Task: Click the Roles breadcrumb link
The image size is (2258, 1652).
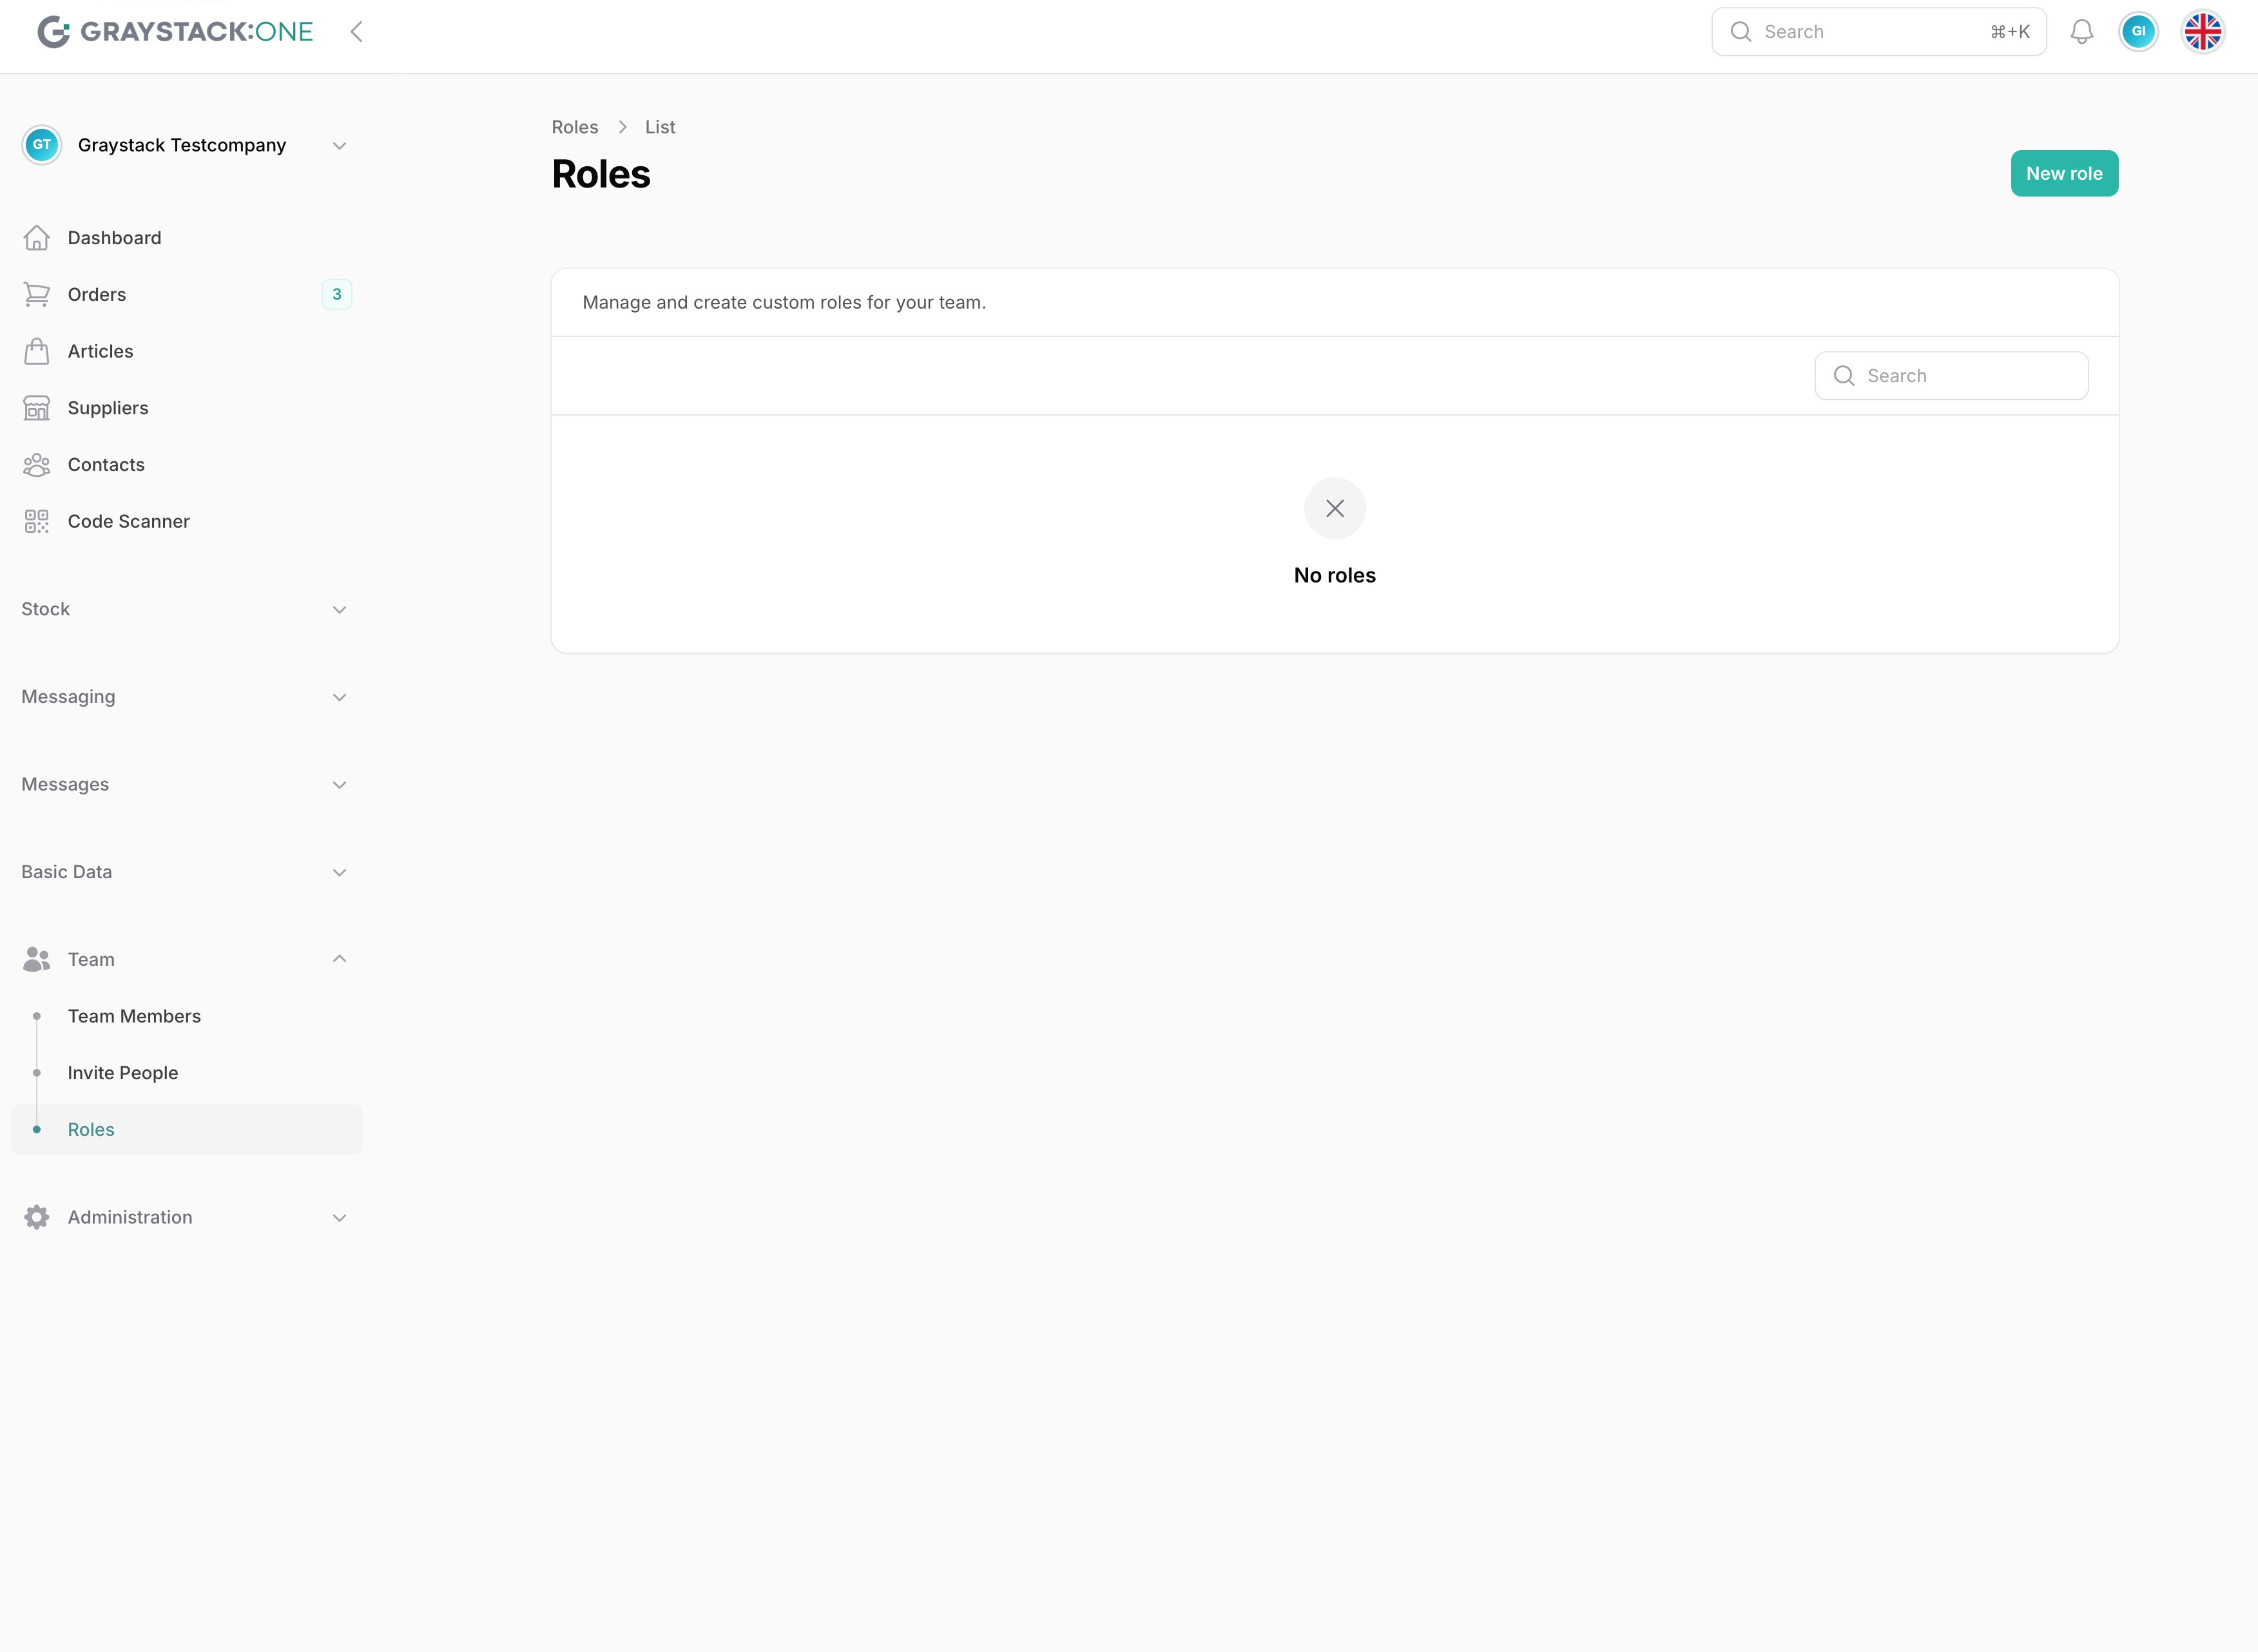Action: (x=574, y=127)
